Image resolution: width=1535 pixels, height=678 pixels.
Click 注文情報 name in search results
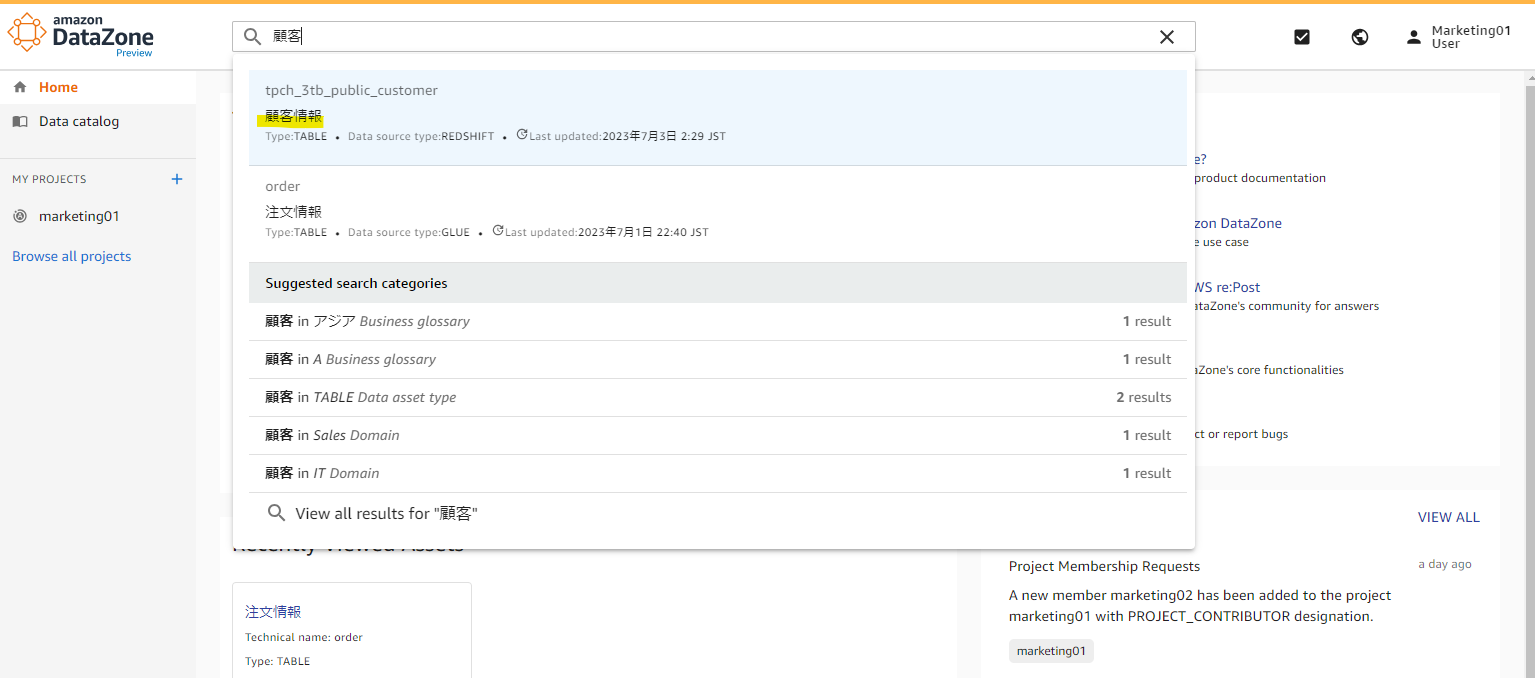click(293, 211)
